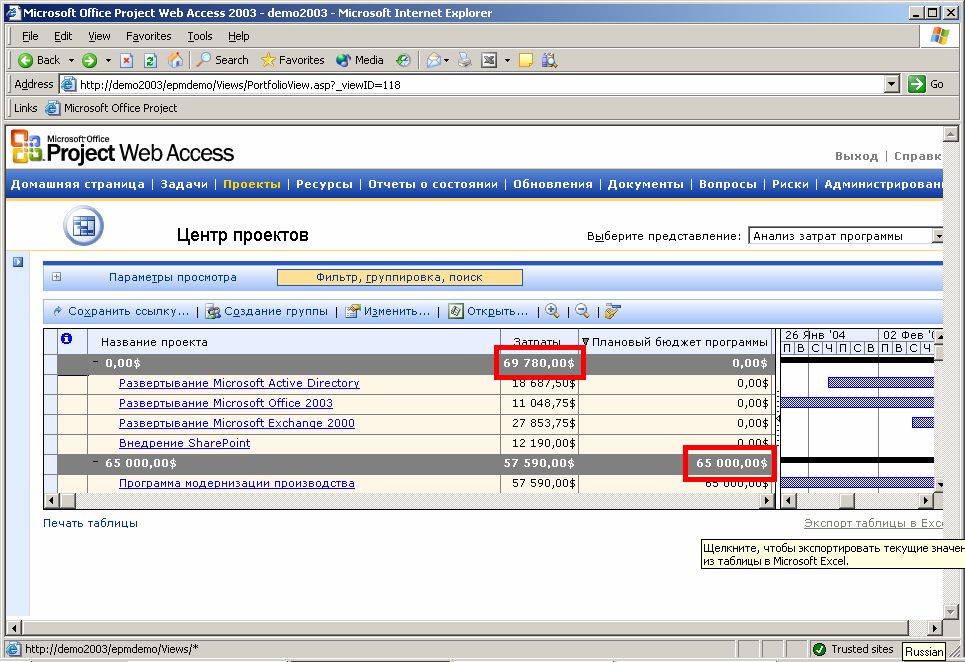Open the Выберите представление dropdown
The width and height of the screenshot is (965, 662).
coord(937,236)
